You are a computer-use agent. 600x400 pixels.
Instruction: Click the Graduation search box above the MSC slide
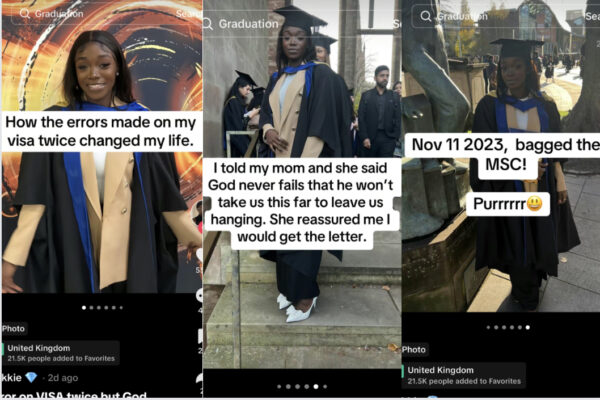coord(497,16)
